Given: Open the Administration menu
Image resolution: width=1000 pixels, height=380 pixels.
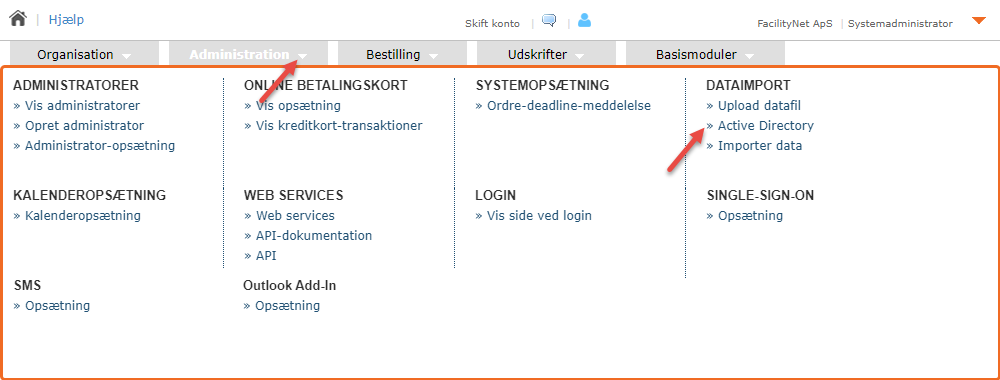Looking at the screenshot, I should click(x=248, y=55).
